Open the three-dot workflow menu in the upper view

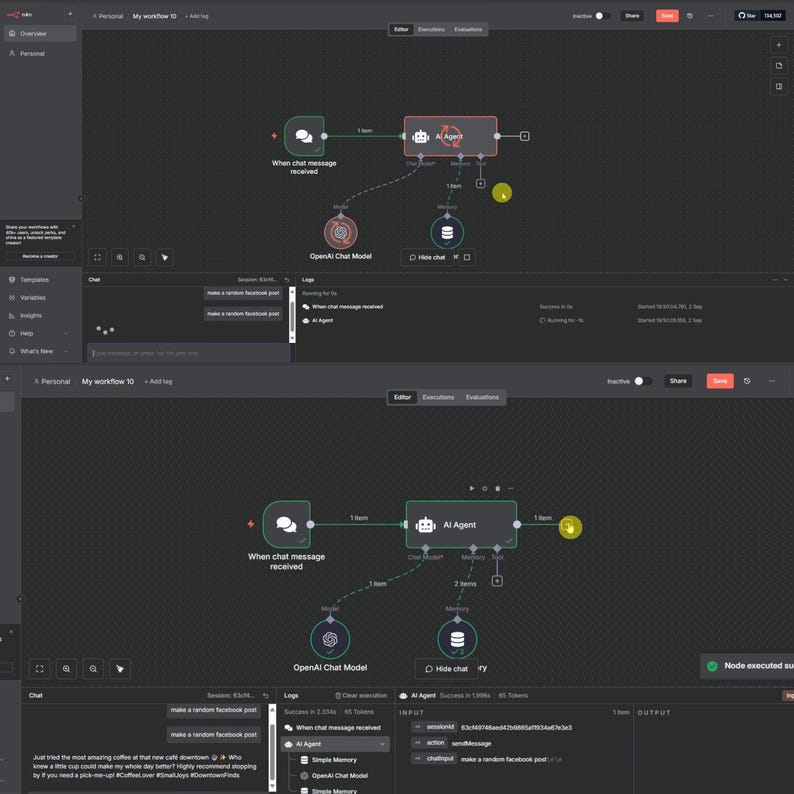pos(710,16)
